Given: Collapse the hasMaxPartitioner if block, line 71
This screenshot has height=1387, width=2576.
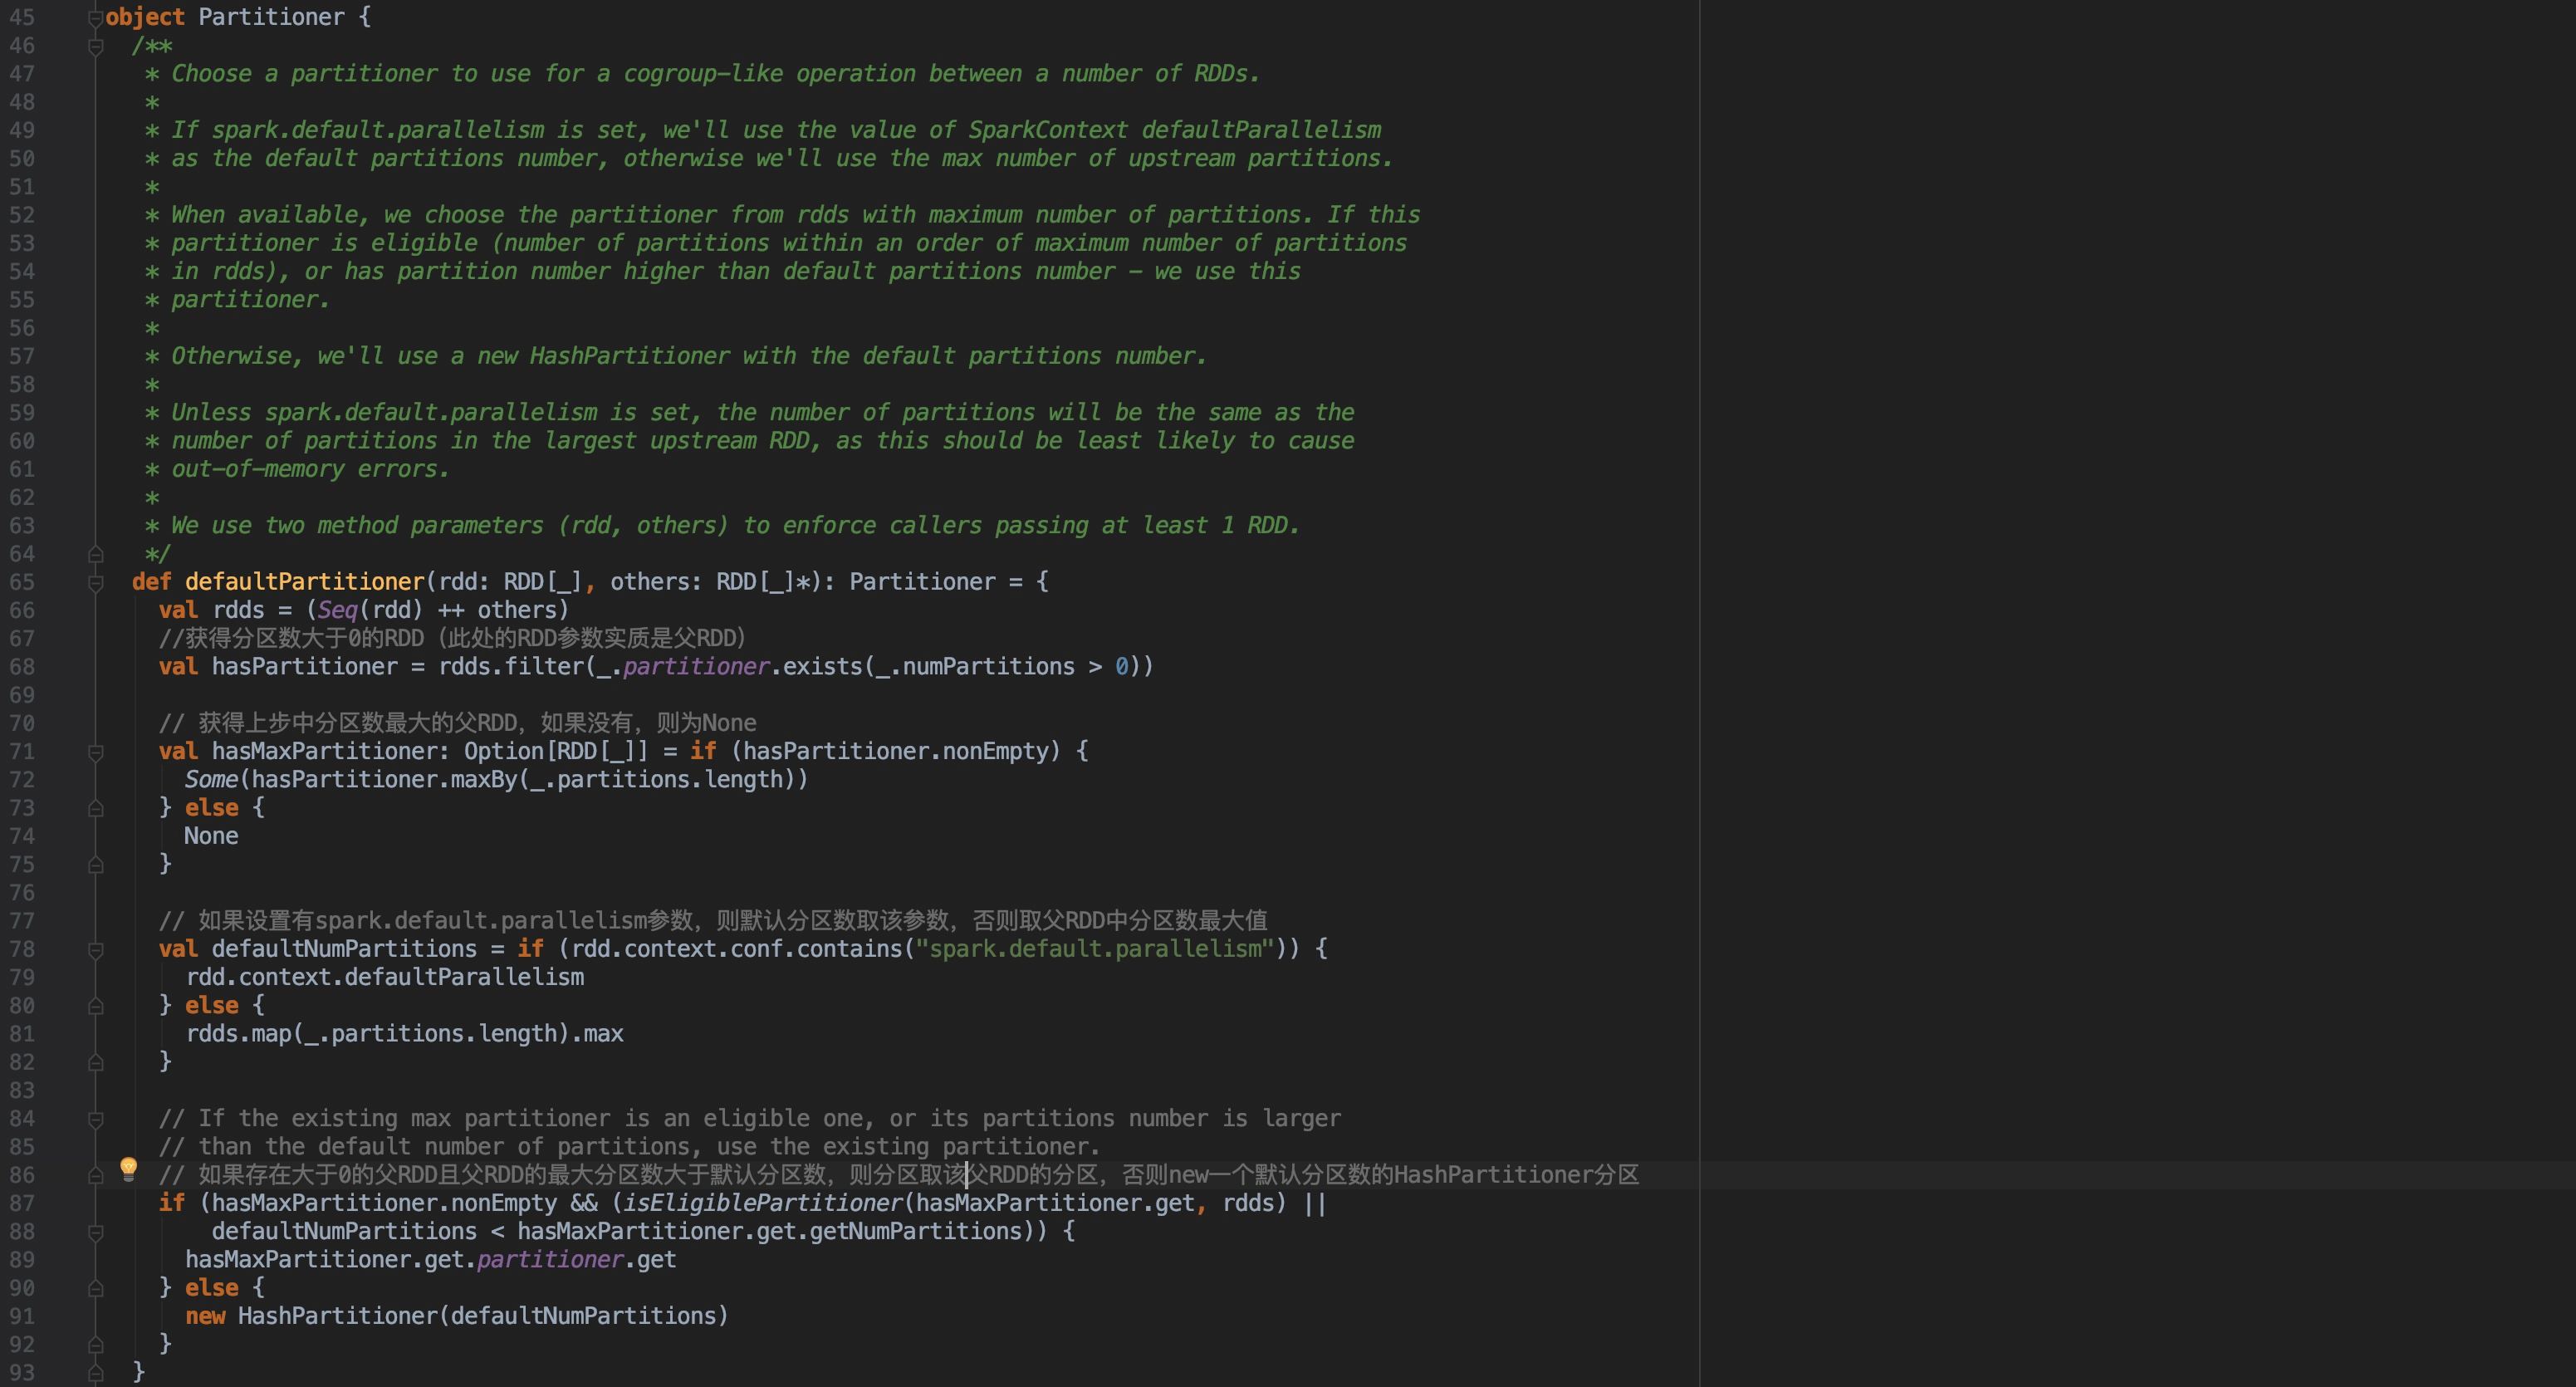Looking at the screenshot, I should [96, 752].
